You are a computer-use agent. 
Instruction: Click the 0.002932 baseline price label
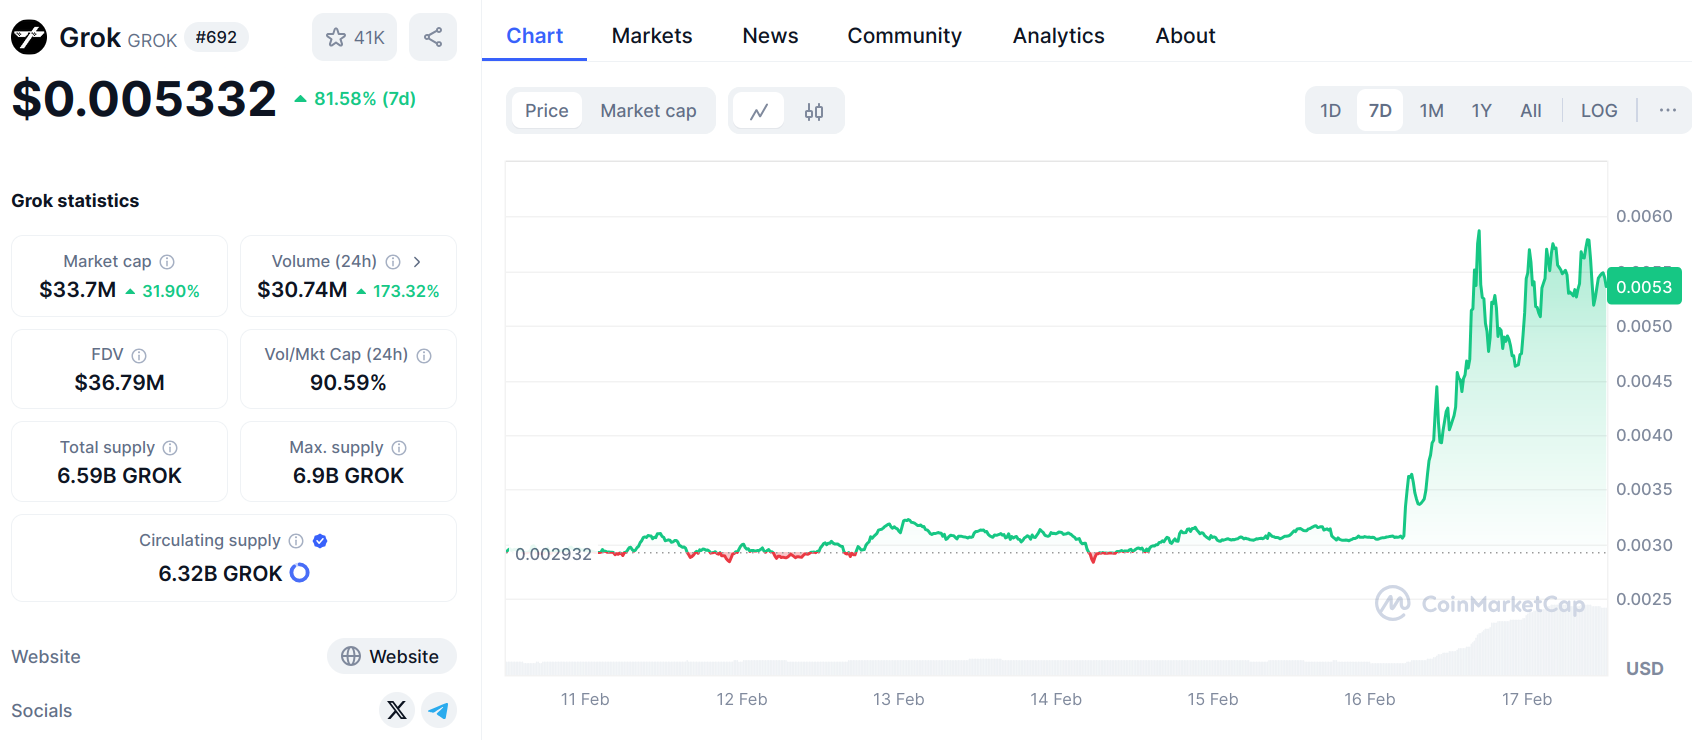(x=553, y=554)
